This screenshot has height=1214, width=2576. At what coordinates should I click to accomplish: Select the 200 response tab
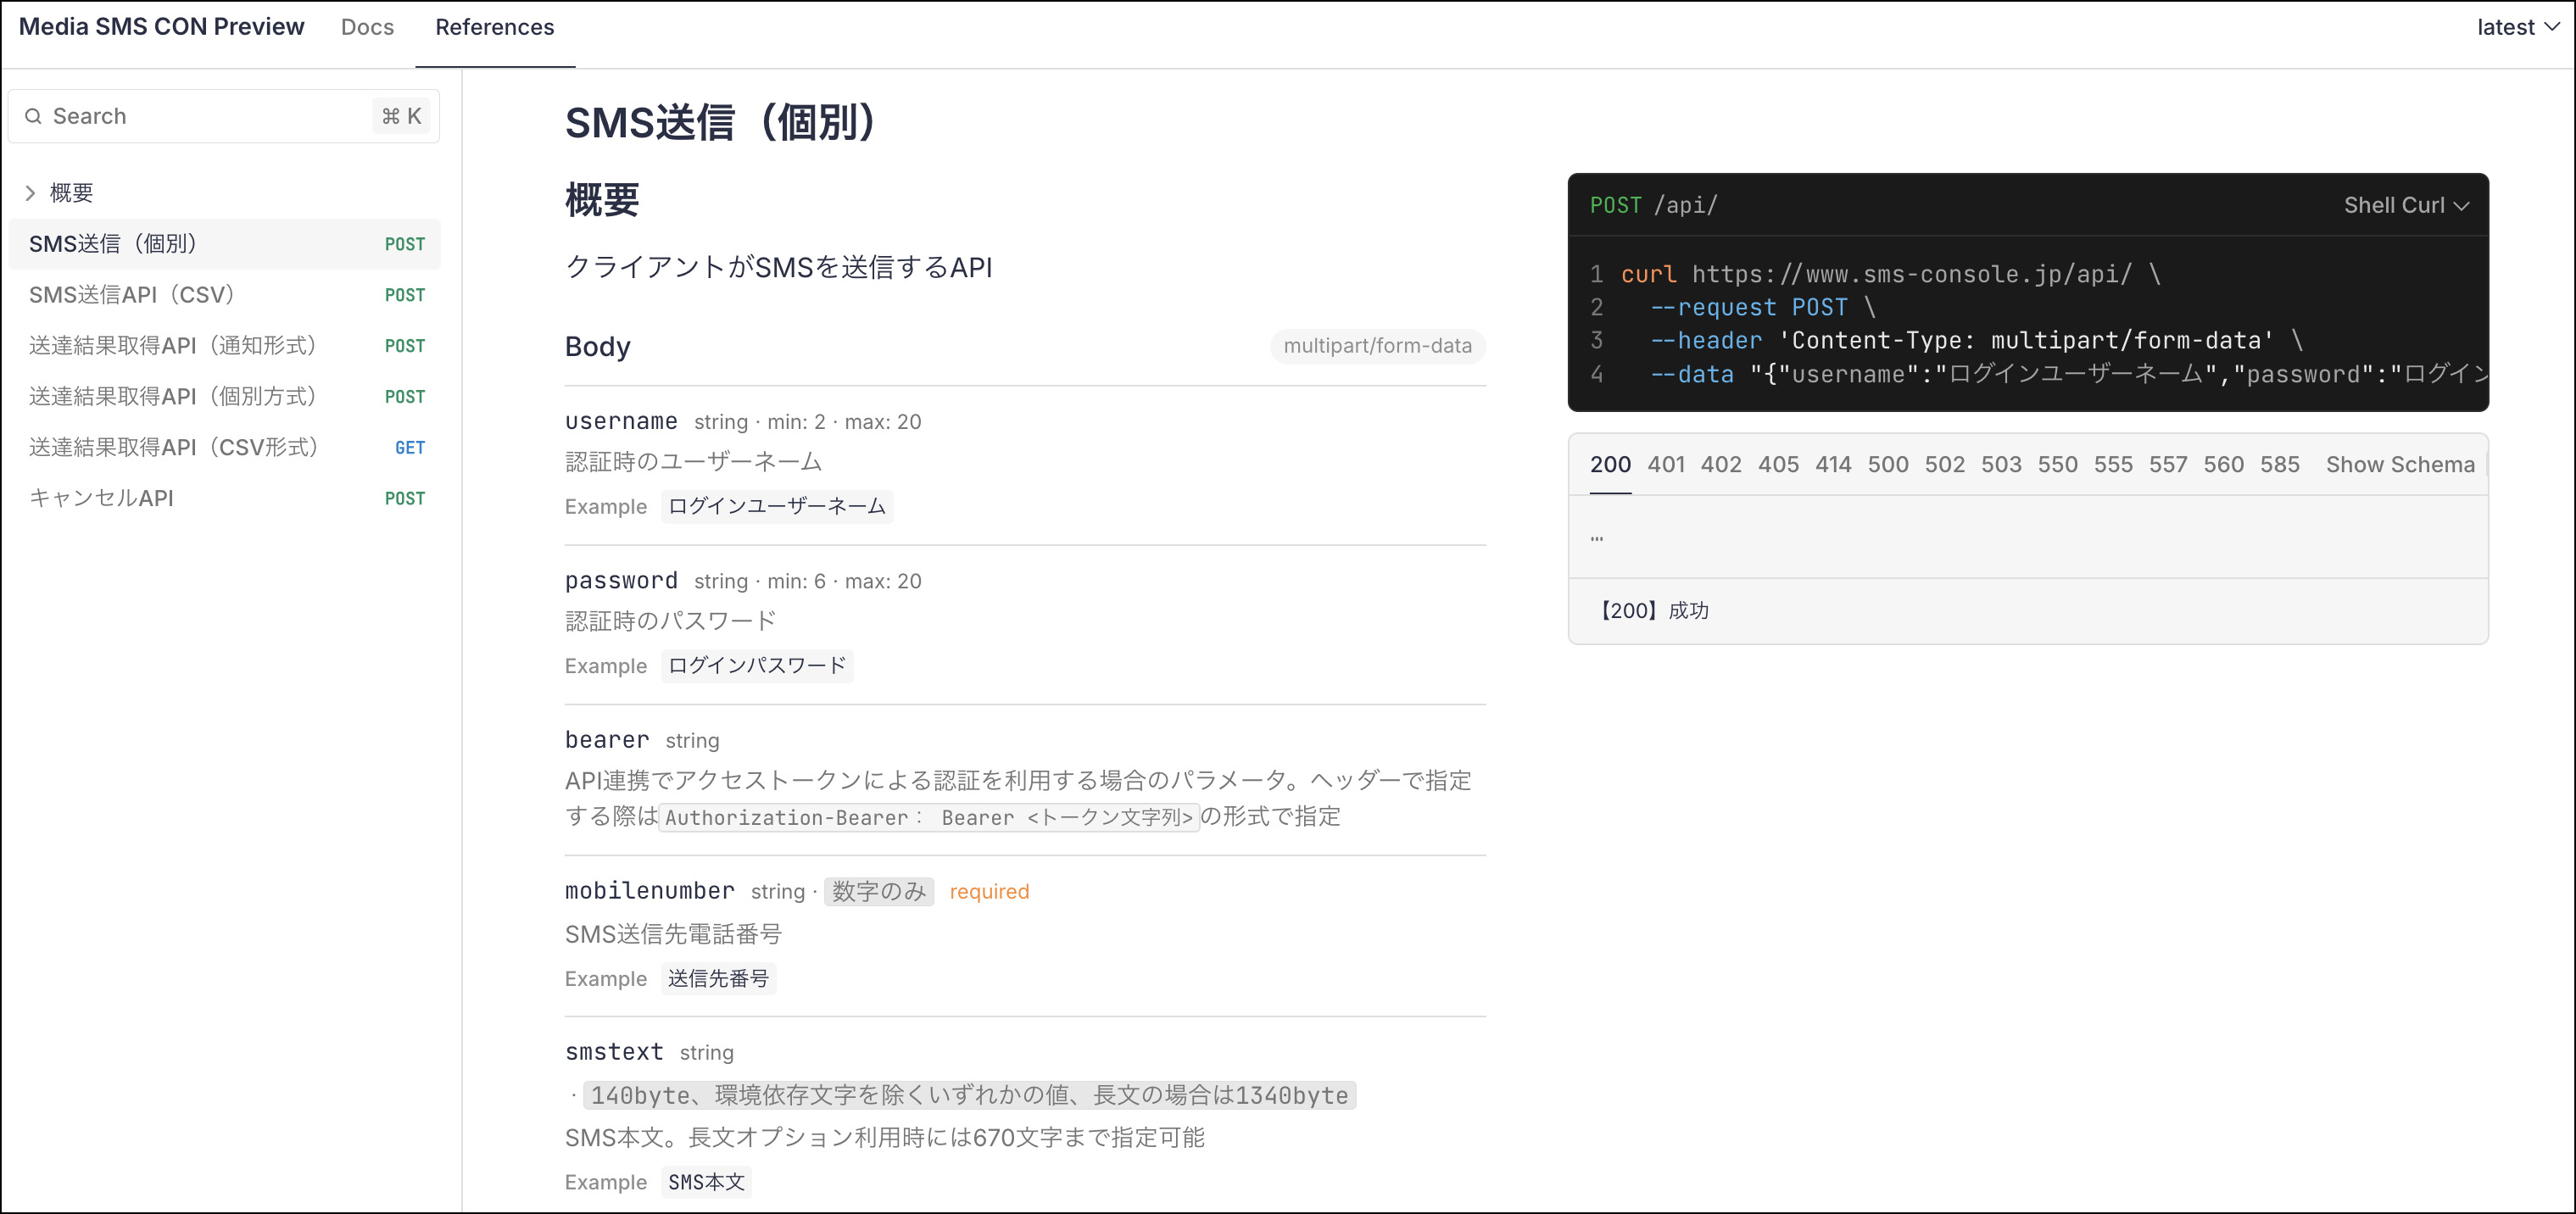click(x=1610, y=465)
